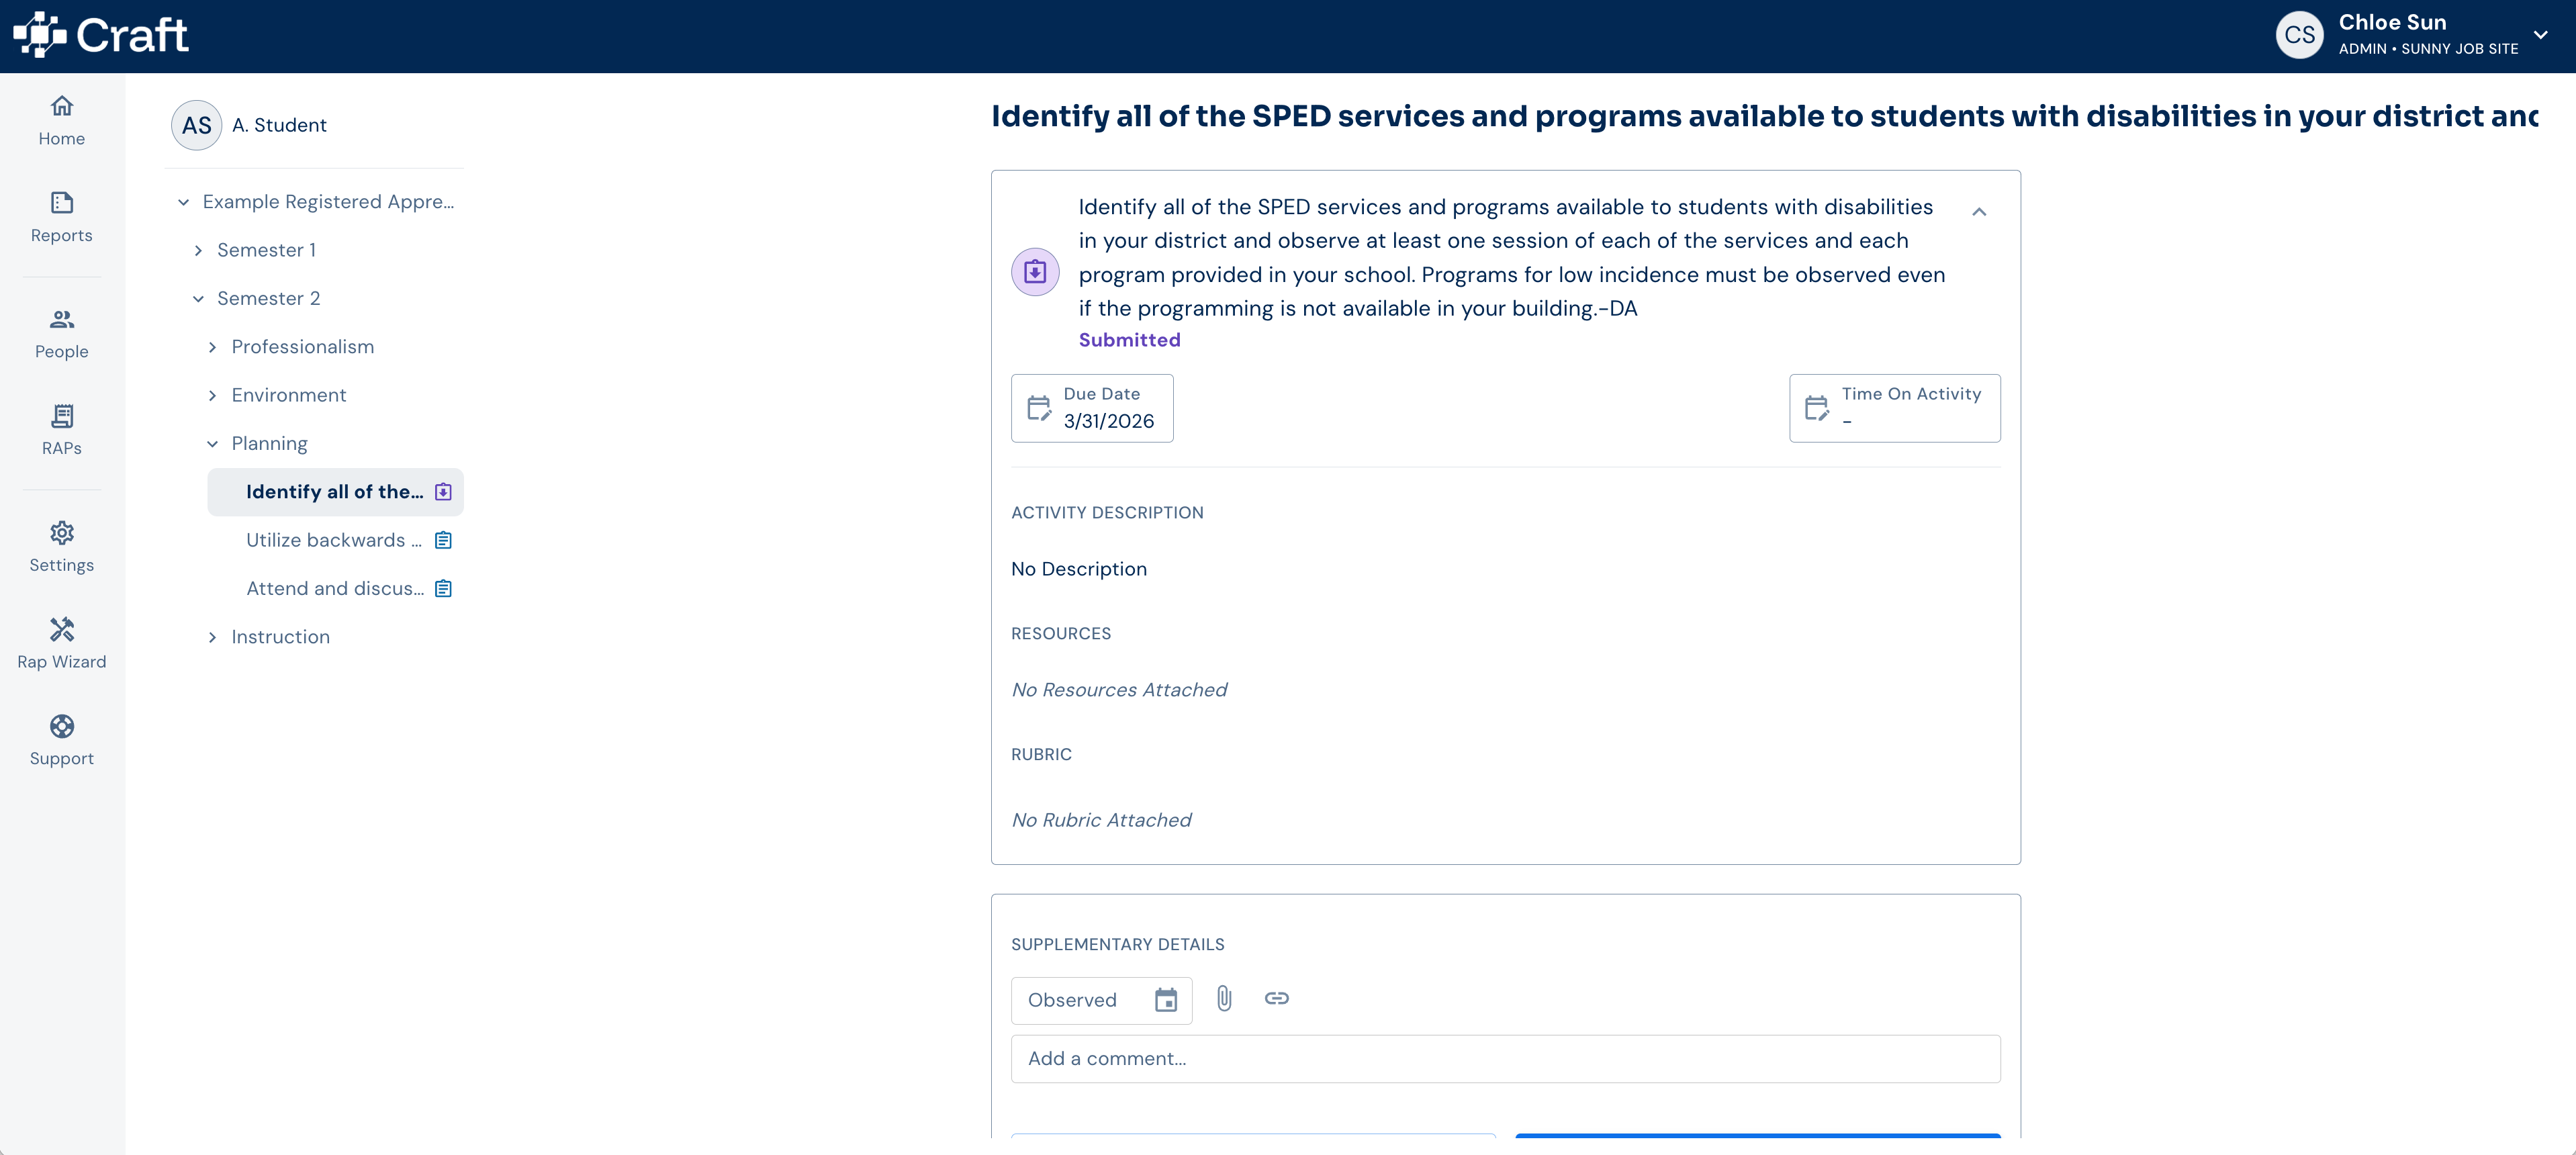Image resolution: width=2576 pixels, height=1155 pixels.
Task: Collapse the Semester 2 tree node
Action: coord(198,298)
